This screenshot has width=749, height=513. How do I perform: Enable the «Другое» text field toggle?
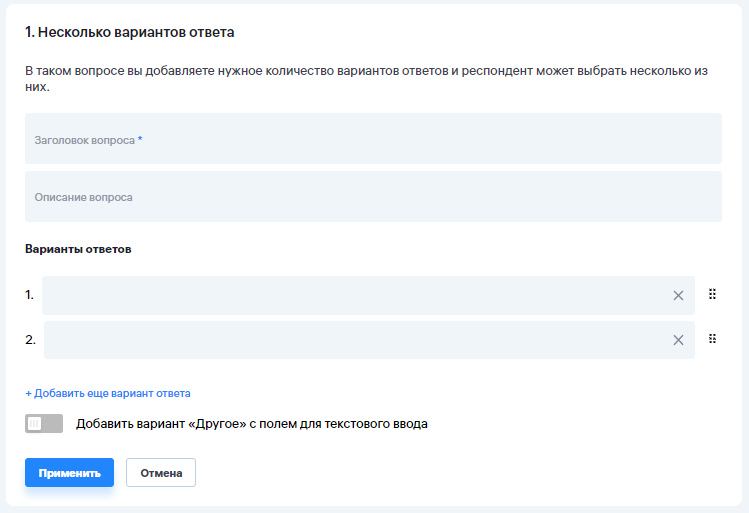coord(44,424)
